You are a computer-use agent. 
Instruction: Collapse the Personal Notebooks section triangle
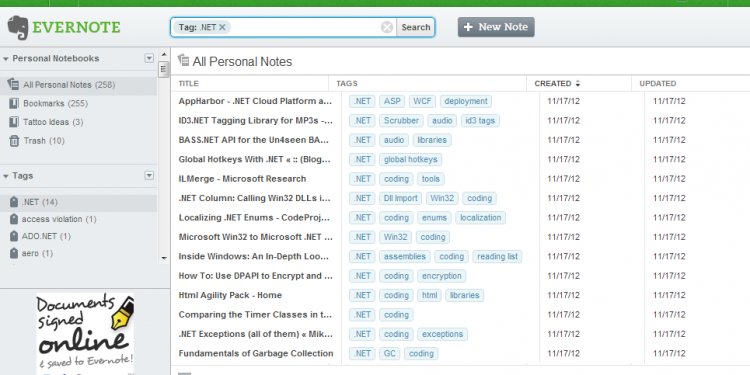click(6, 59)
